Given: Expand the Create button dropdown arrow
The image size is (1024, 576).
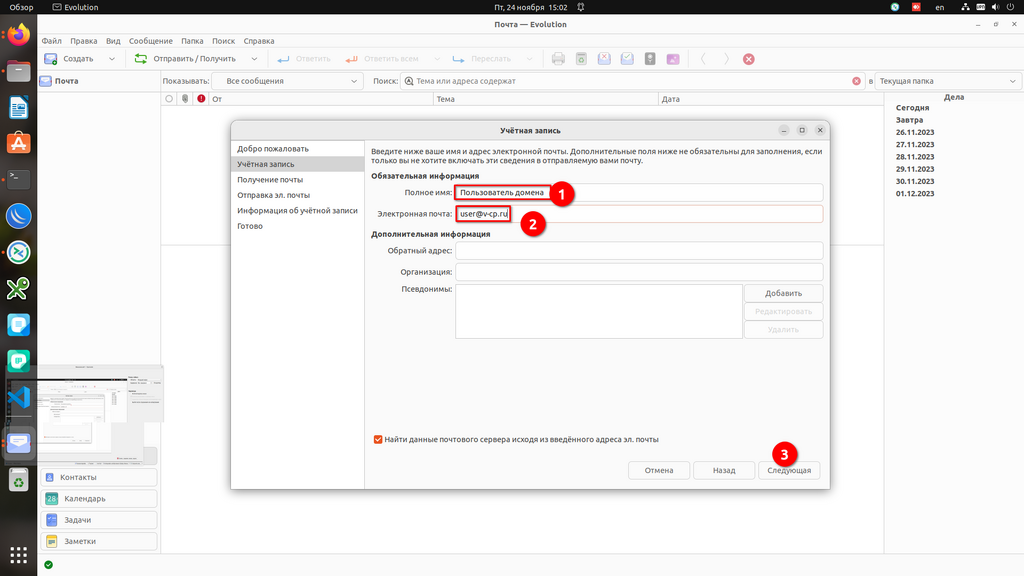Looking at the screenshot, I should 112,59.
